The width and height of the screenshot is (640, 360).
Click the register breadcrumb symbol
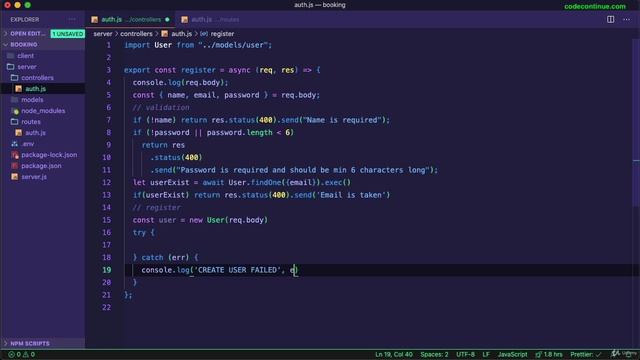222,34
